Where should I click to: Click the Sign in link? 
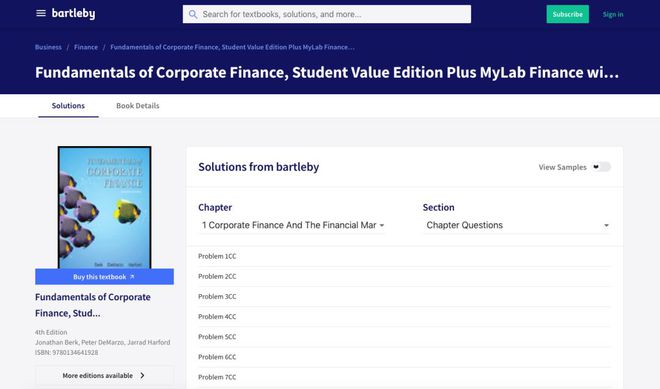click(613, 14)
